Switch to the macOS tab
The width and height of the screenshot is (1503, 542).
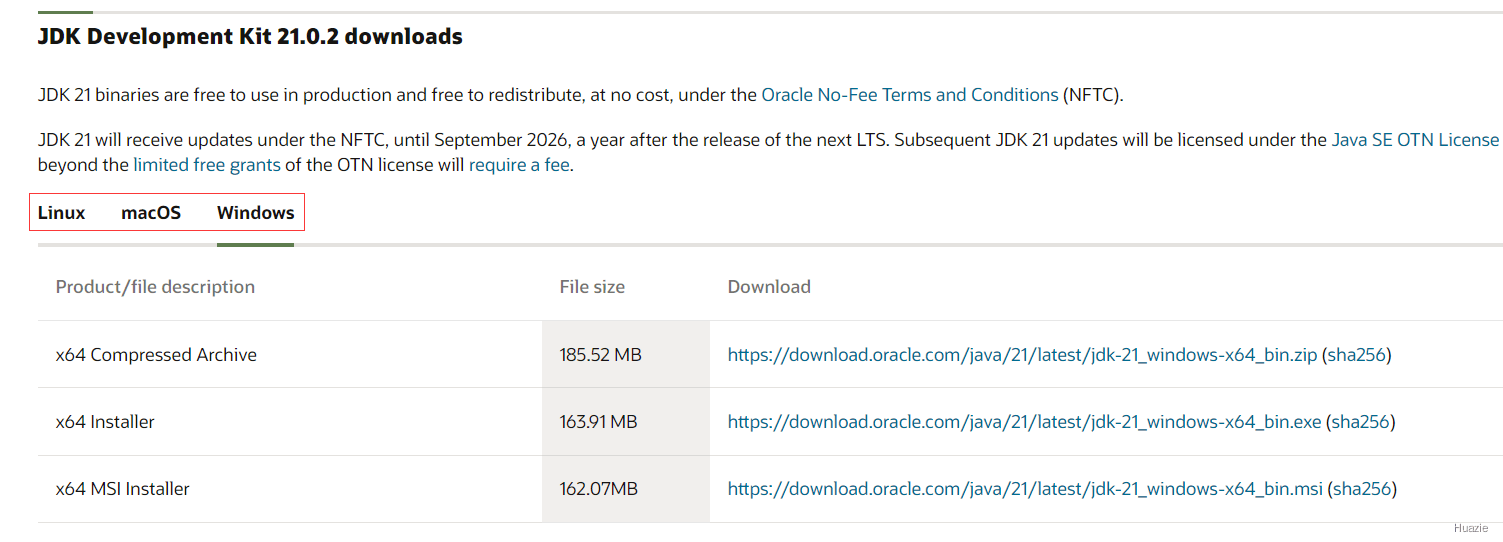click(151, 213)
